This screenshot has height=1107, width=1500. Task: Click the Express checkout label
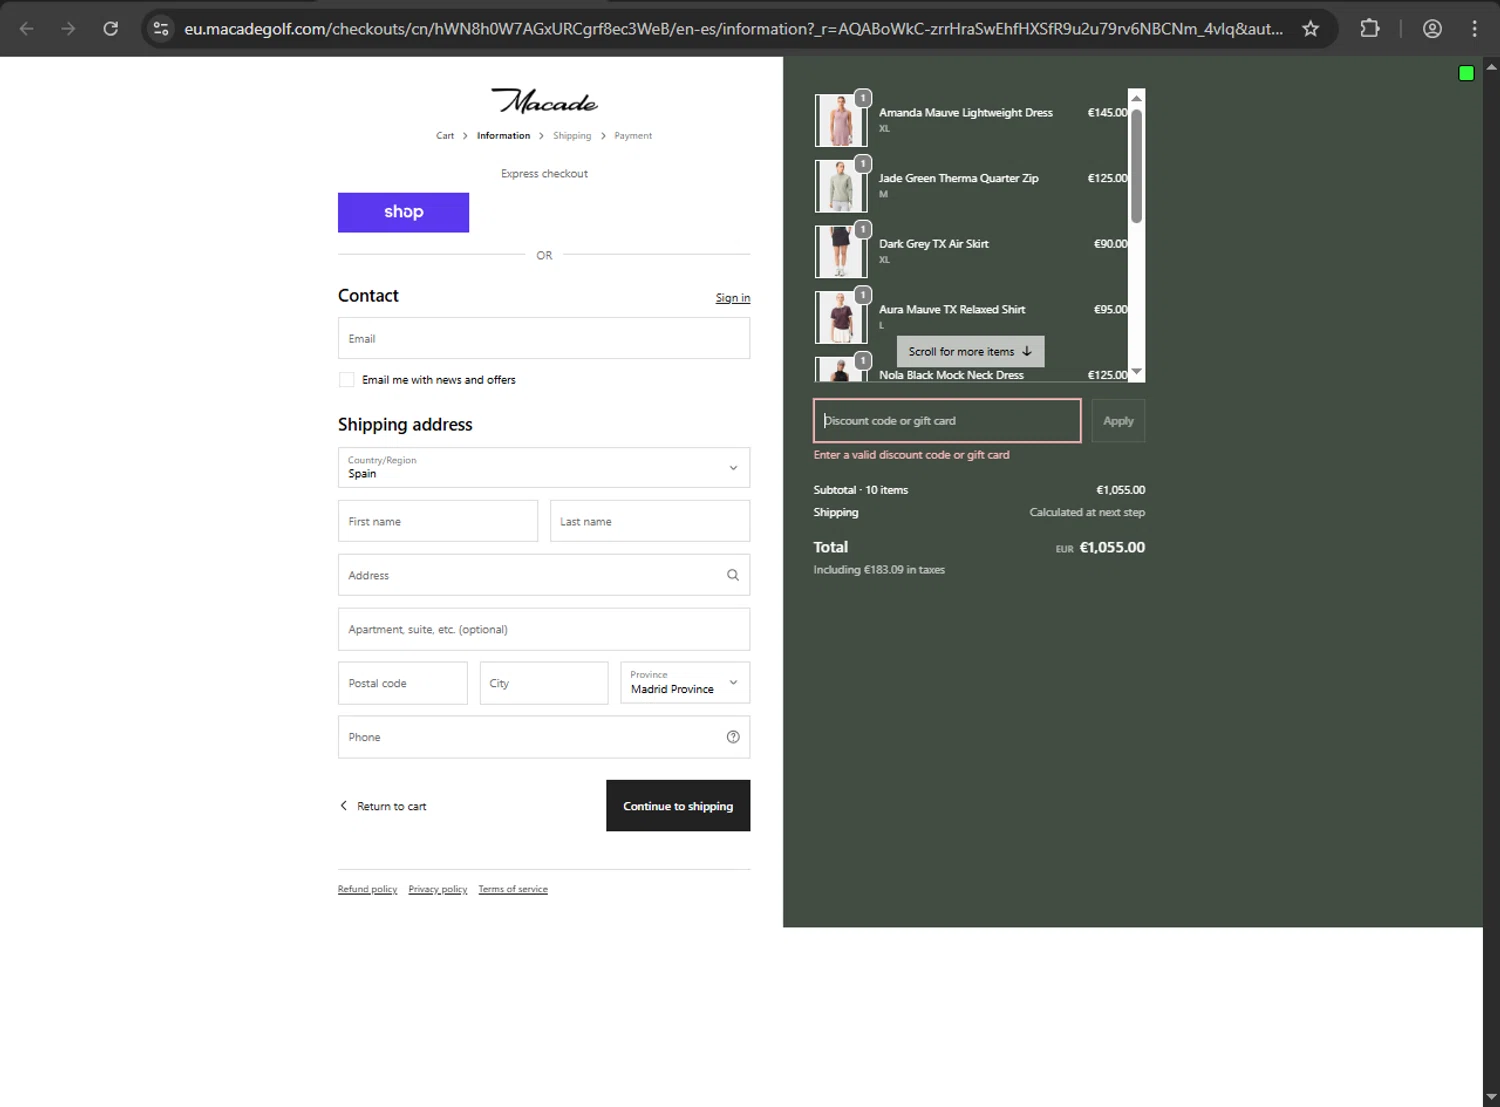tap(544, 174)
